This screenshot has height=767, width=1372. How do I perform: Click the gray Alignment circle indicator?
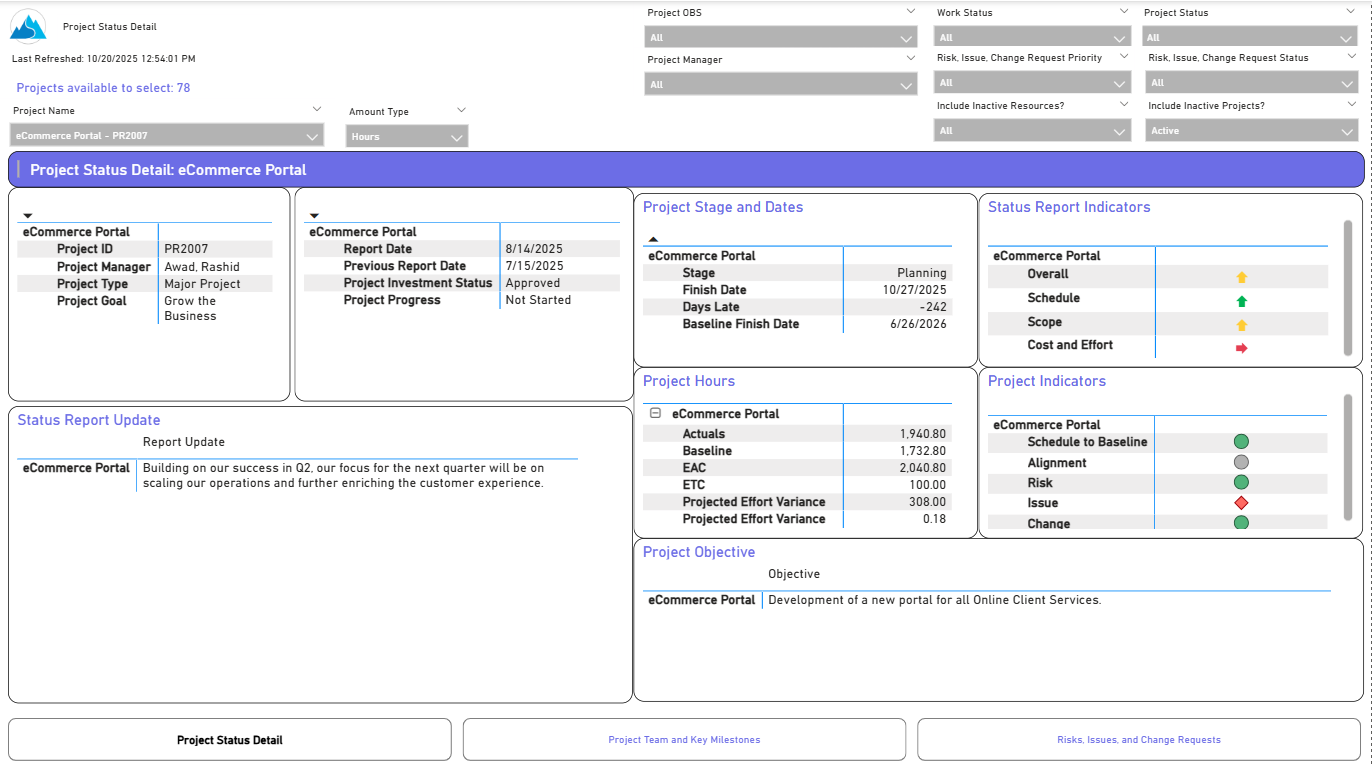(1241, 462)
